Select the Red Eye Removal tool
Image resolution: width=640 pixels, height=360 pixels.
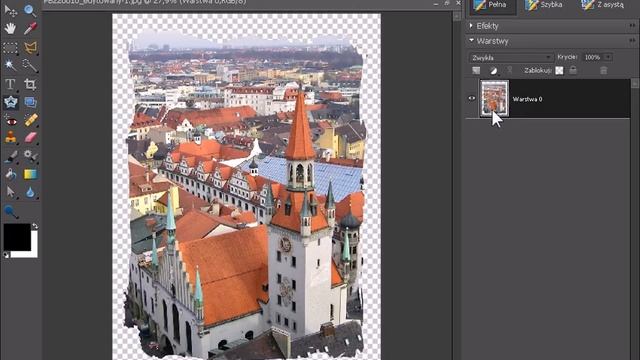pyautogui.click(x=11, y=121)
